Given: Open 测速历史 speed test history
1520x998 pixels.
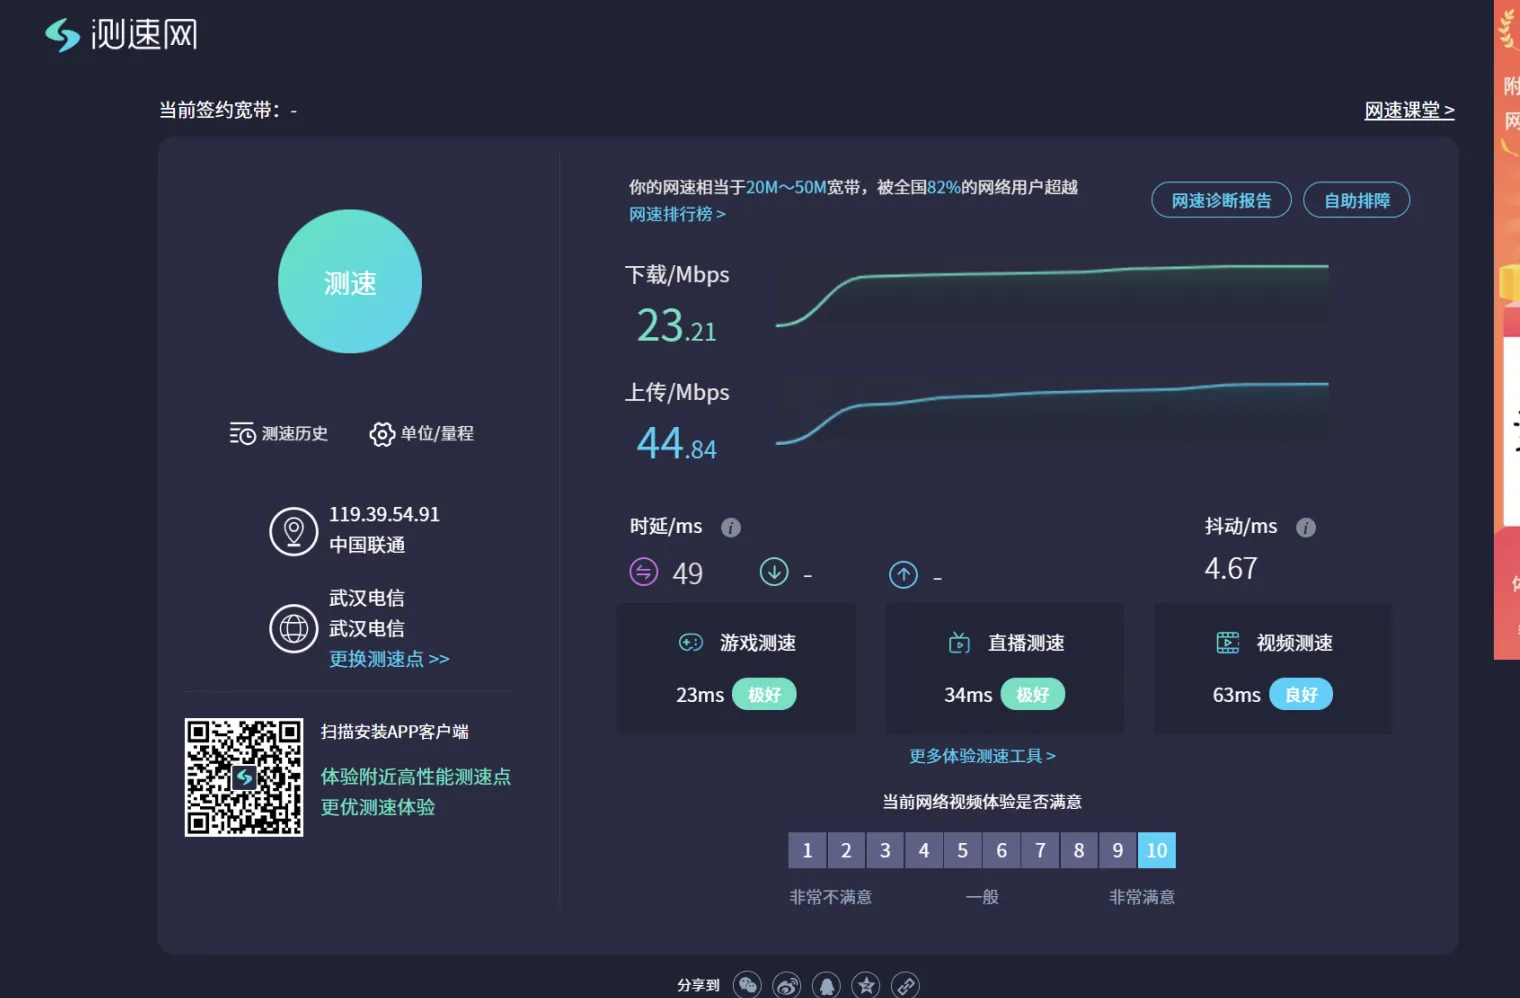Looking at the screenshot, I should [x=279, y=434].
